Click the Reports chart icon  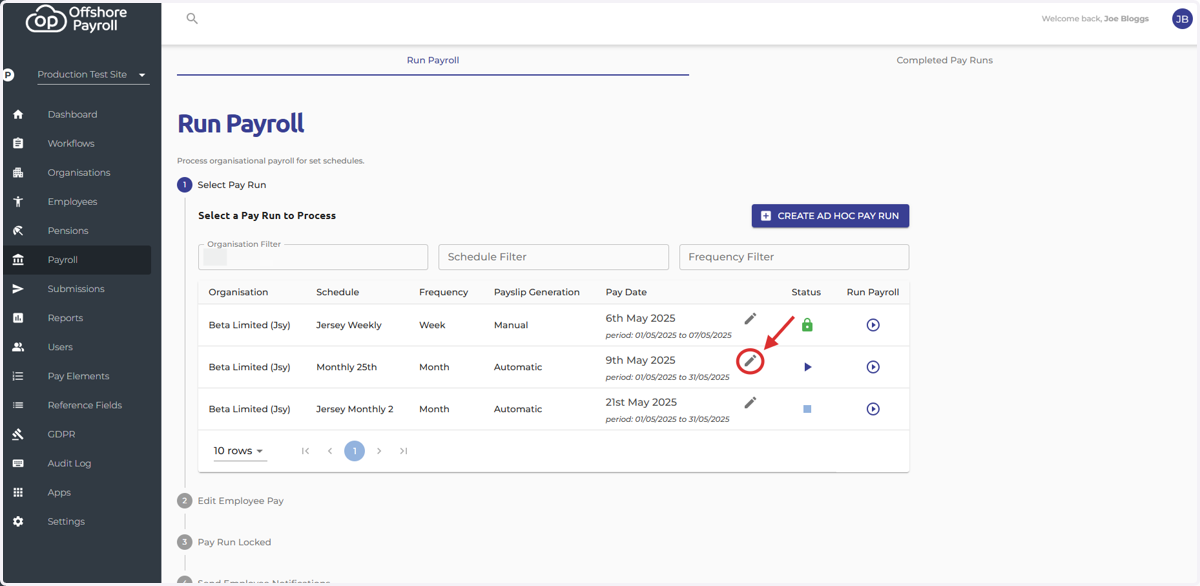tap(18, 317)
